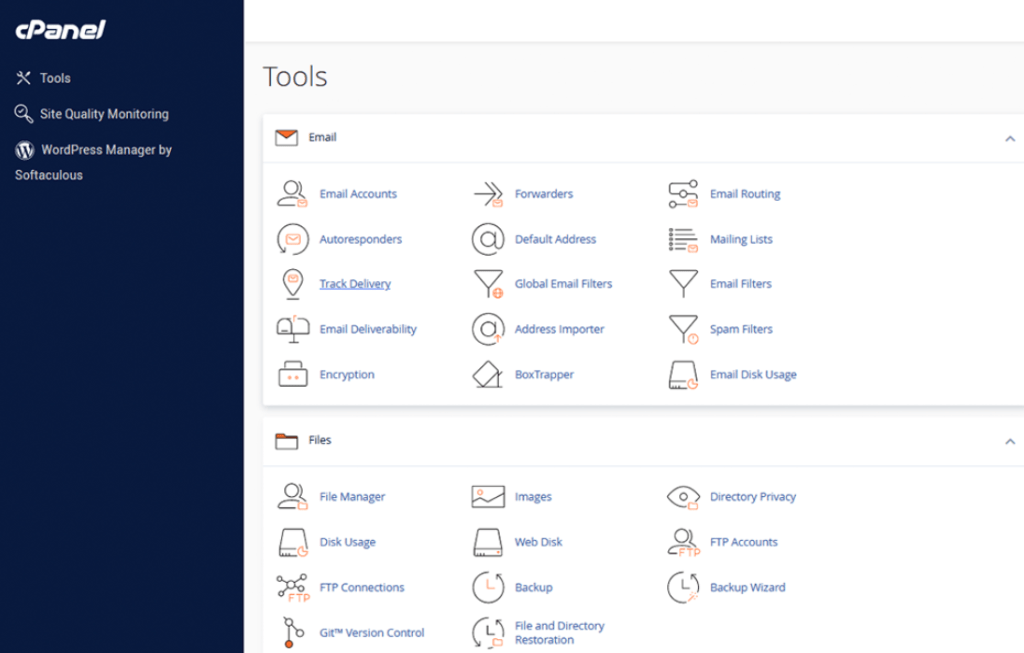
Task: Open the Email Filters link
Action: tap(741, 283)
